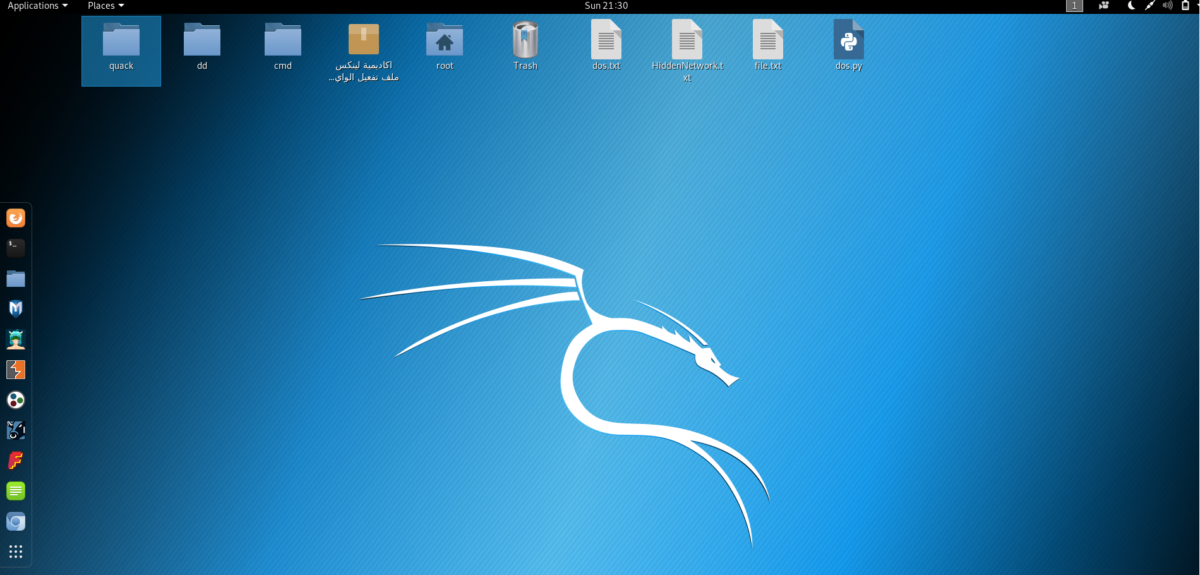Open the Applications menu
Image resolution: width=1200 pixels, height=575 pixels.
[x=38, y=6]
